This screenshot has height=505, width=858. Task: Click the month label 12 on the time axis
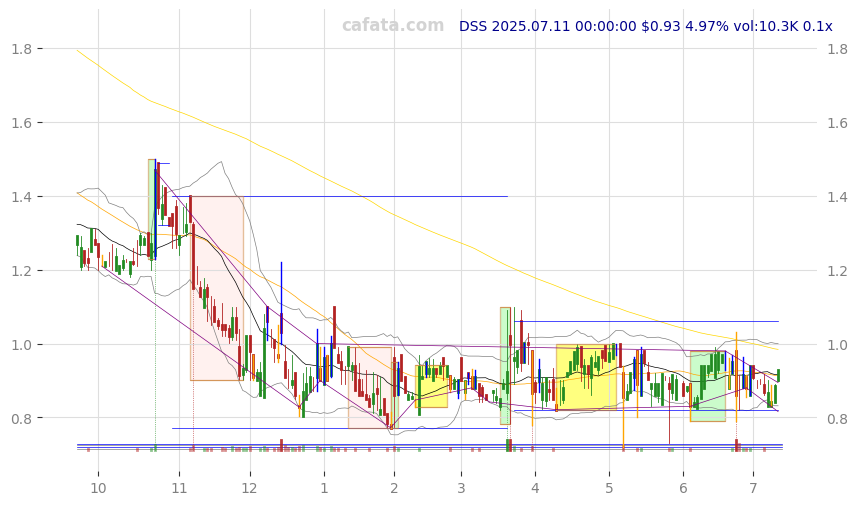coord(250,488)
